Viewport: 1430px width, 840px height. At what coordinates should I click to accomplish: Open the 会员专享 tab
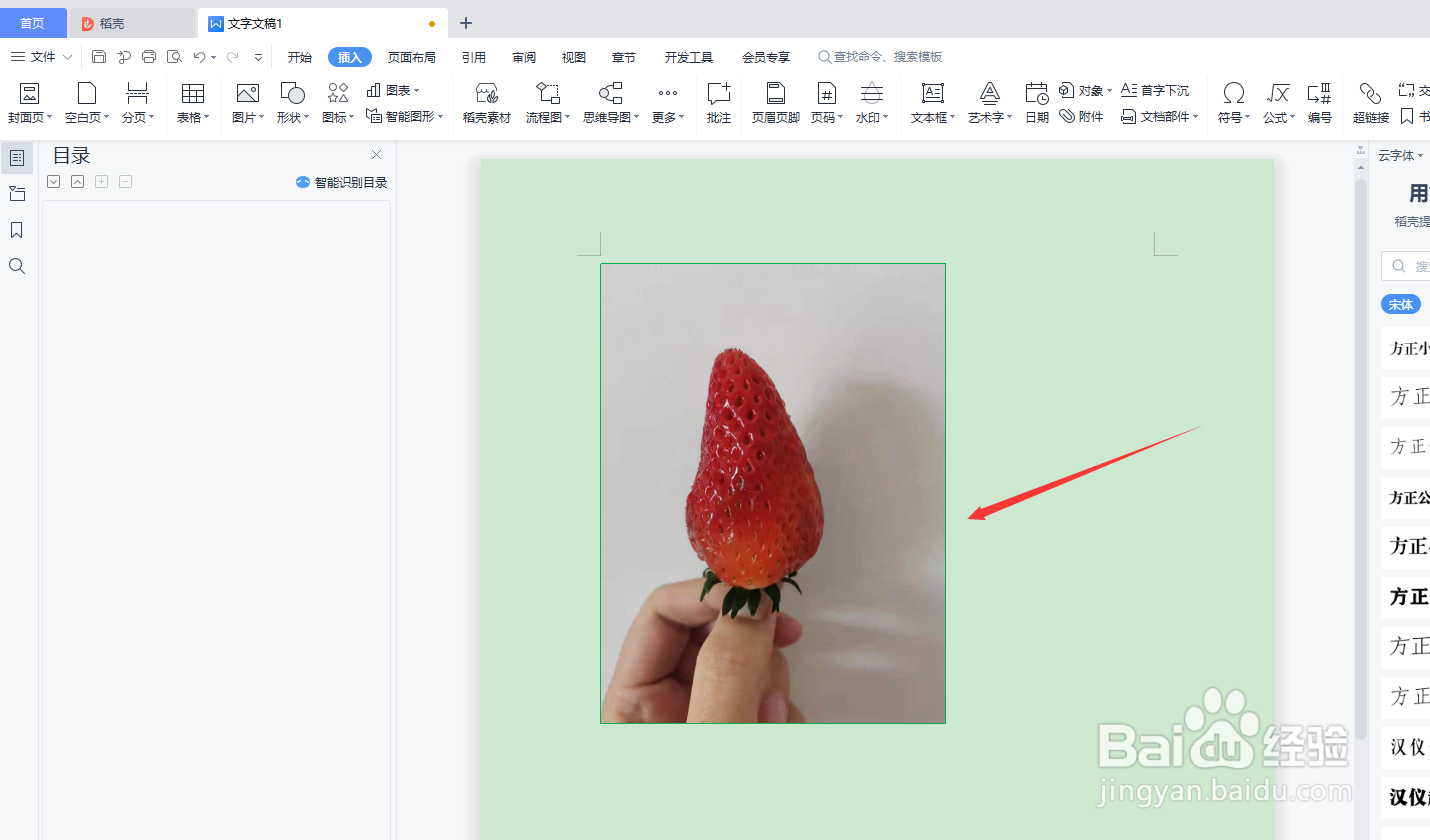pyautogui.click(x=766, y=57)
